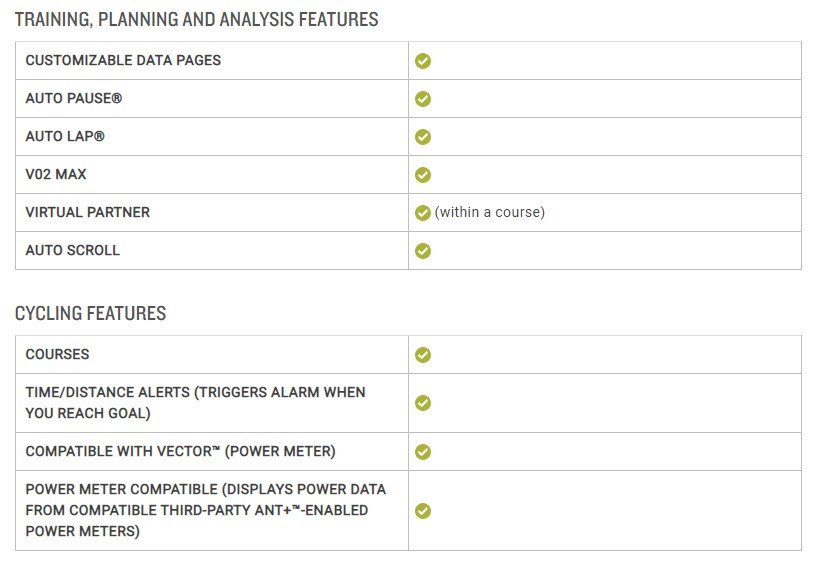
Task: Click the Time/Distance Alerts checkmark icon
Action: [423, 403]
